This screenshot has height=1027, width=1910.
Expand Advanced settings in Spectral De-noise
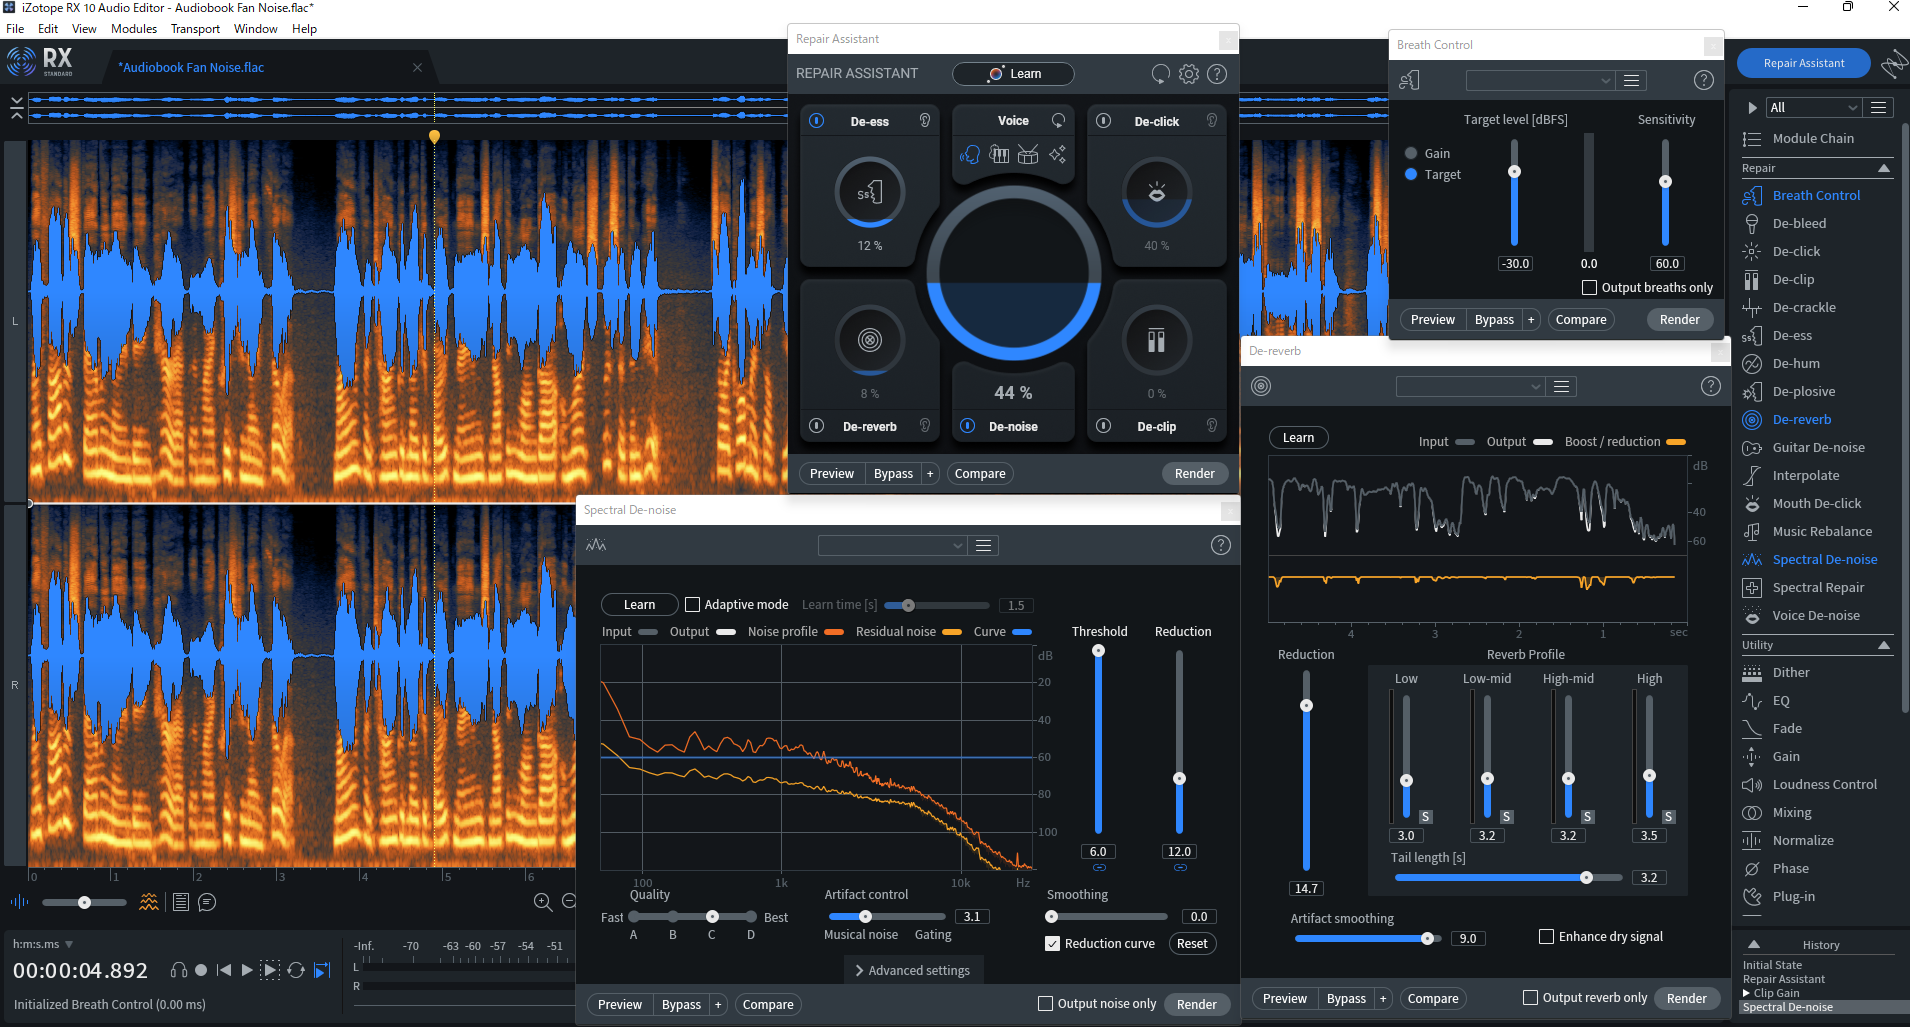pos(913,970)
